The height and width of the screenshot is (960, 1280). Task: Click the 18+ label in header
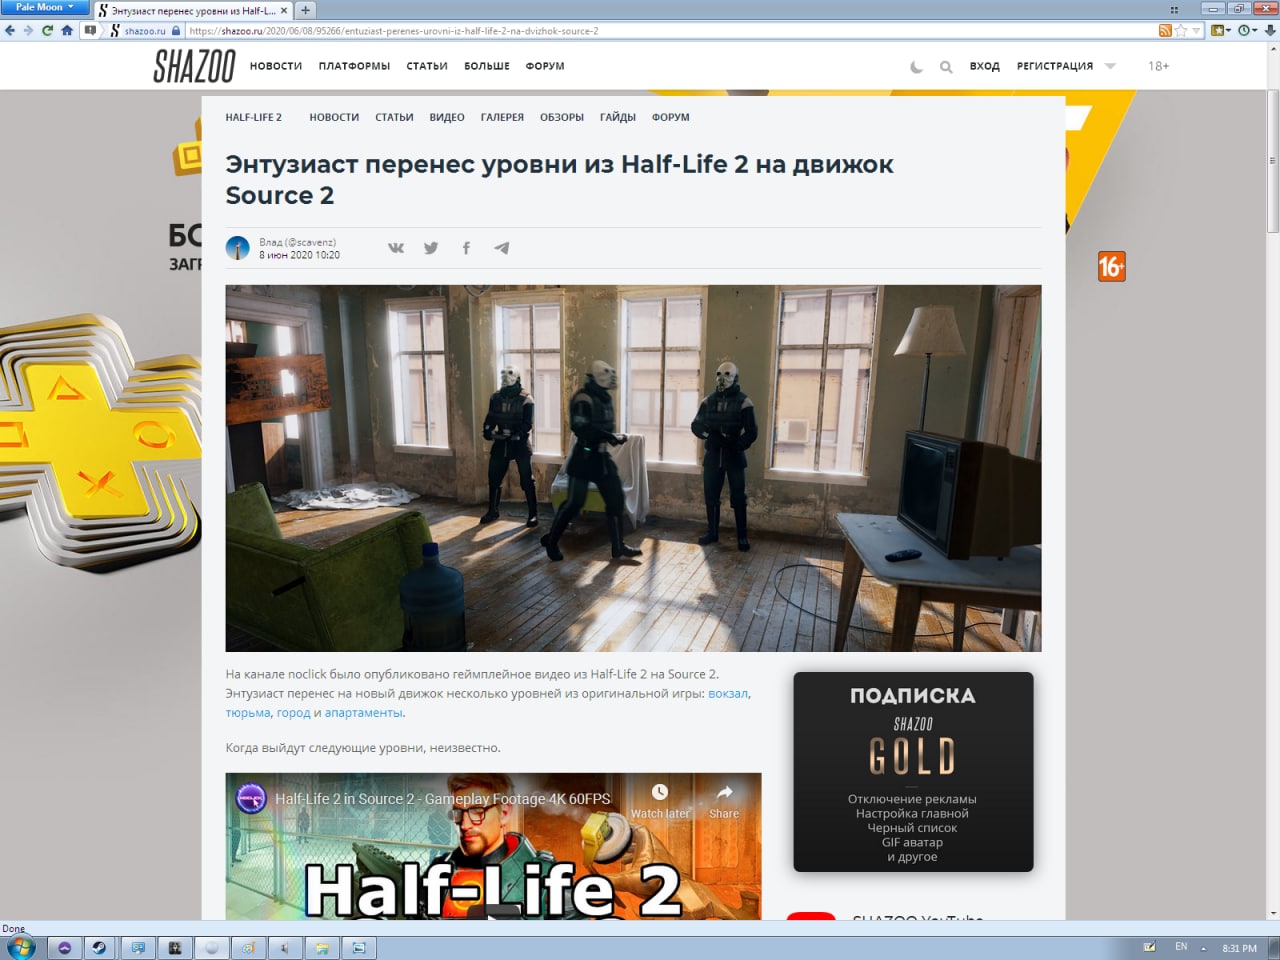[1158, 66]
